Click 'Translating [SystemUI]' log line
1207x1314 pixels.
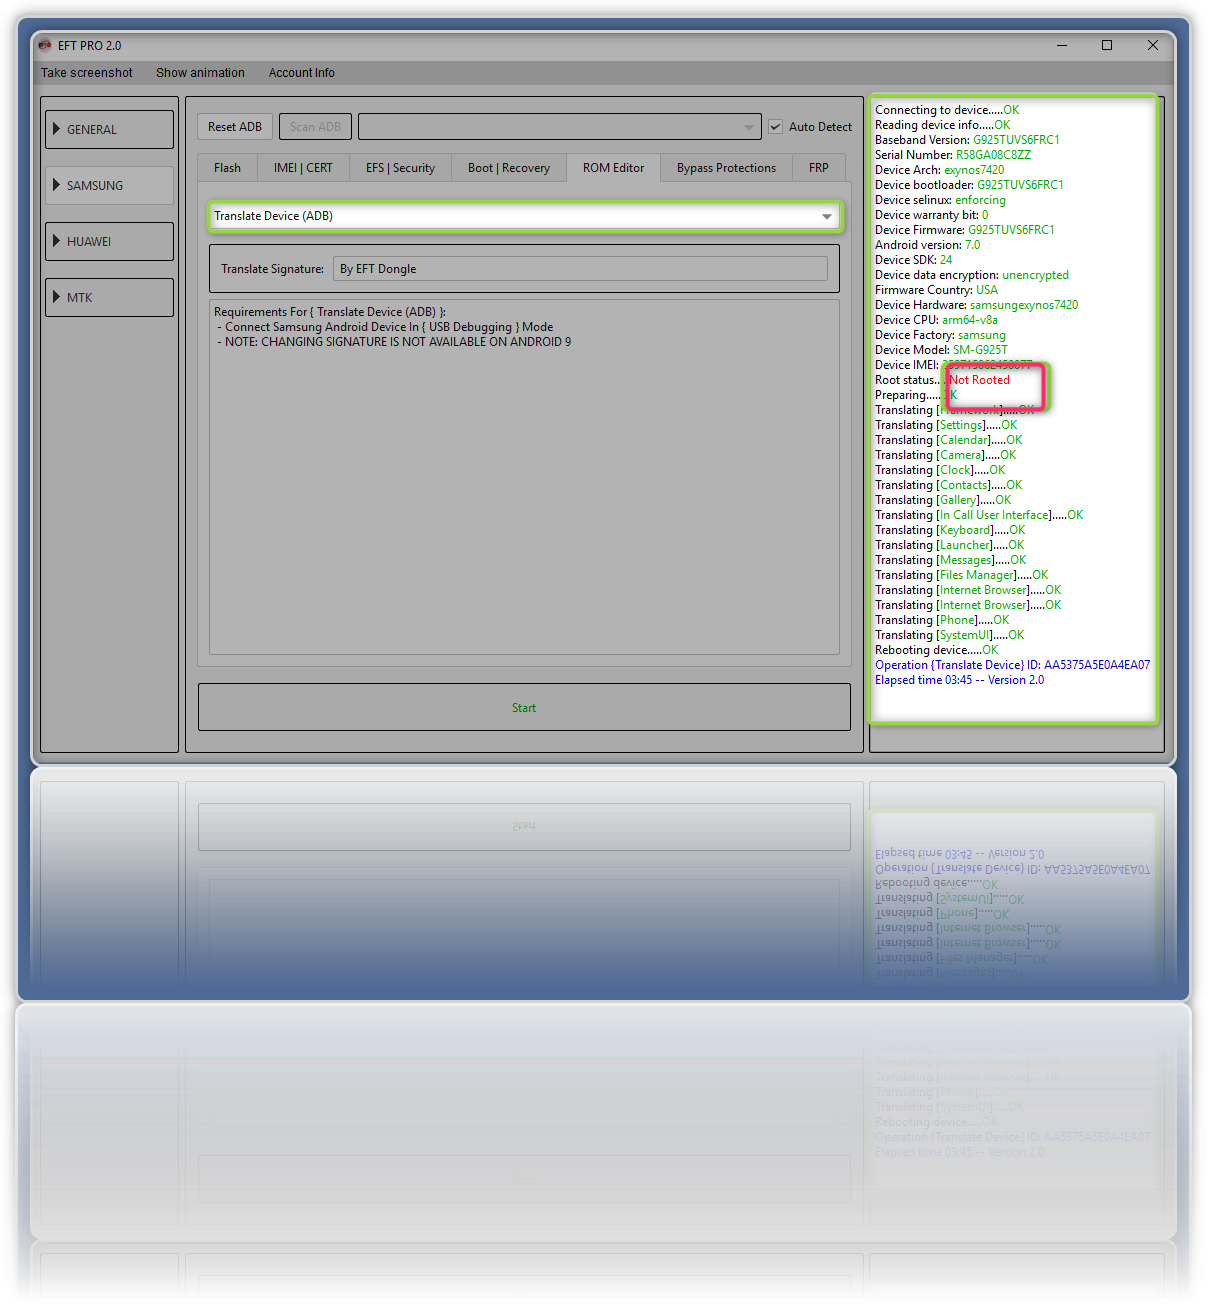pyautogui.click(x=949, y=635)
